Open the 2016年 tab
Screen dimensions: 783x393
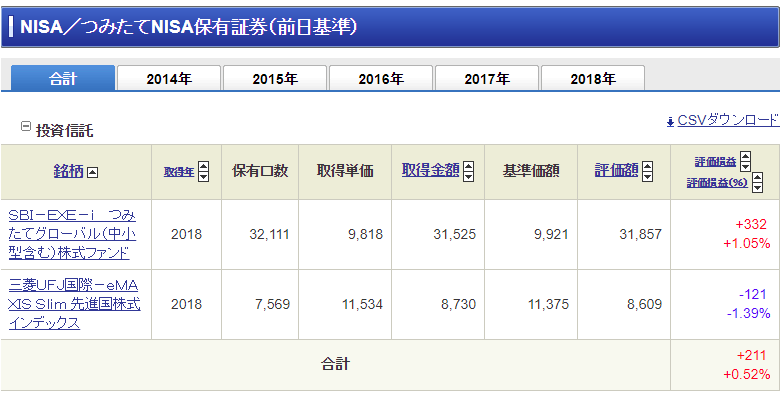[381, 78]
